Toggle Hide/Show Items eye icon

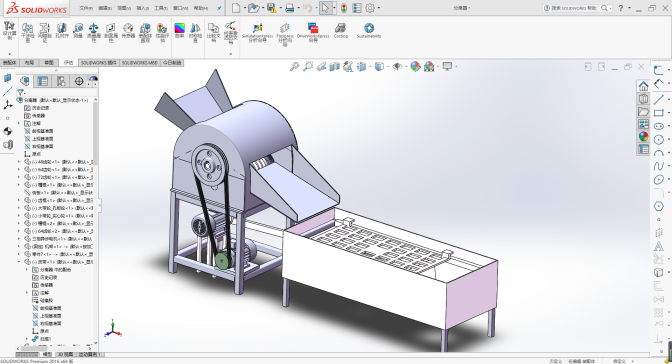coord(397,66)
